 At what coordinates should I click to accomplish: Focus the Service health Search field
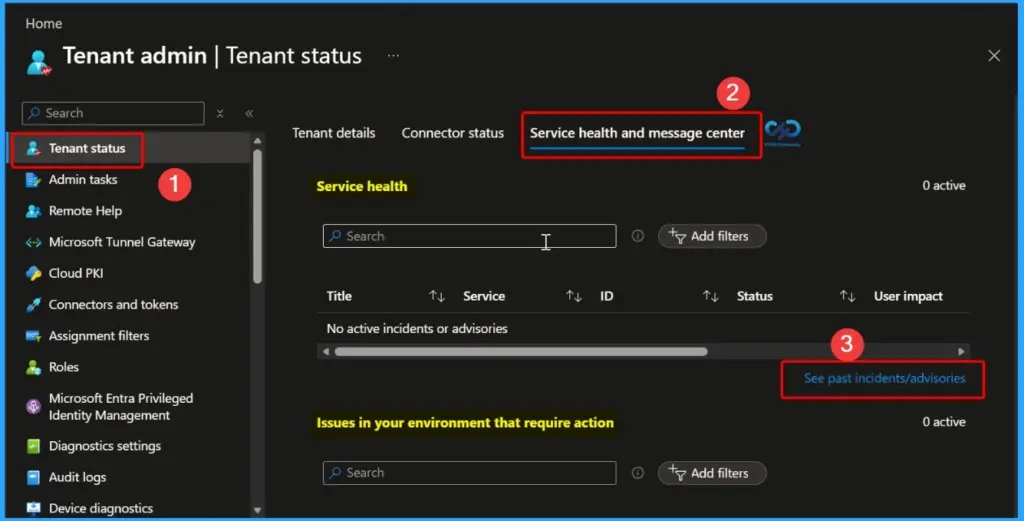tap(470, 236)
